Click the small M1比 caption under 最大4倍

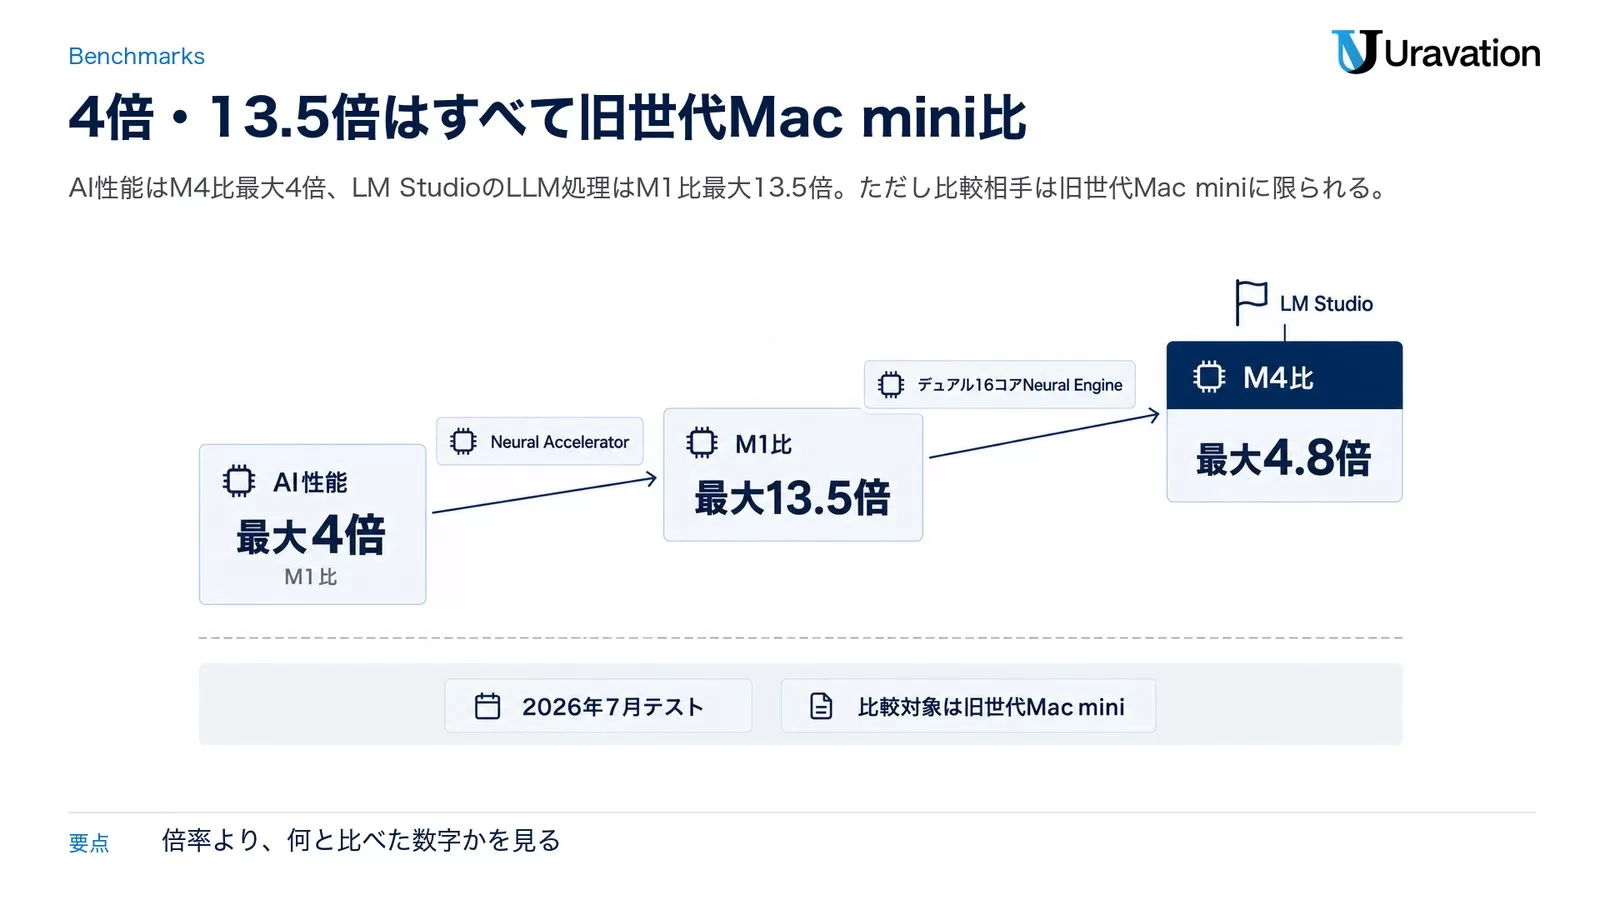(311, 577)
